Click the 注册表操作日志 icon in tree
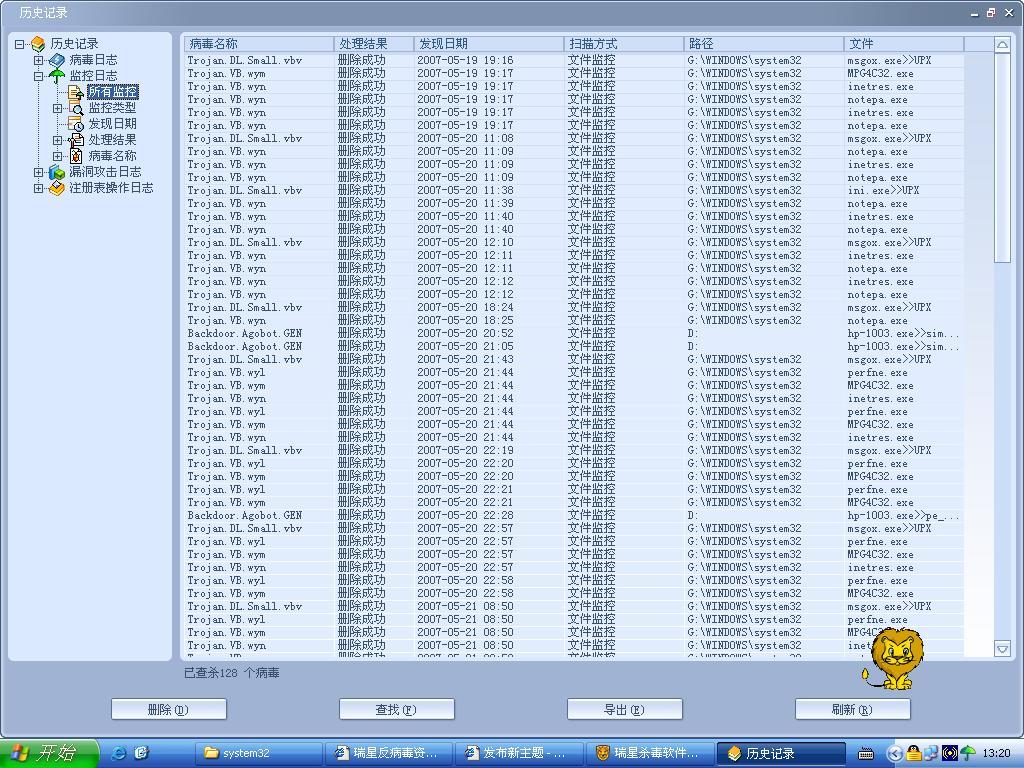Image resolution: width=1024 pixels, height=768 pixels. [57, 188]
